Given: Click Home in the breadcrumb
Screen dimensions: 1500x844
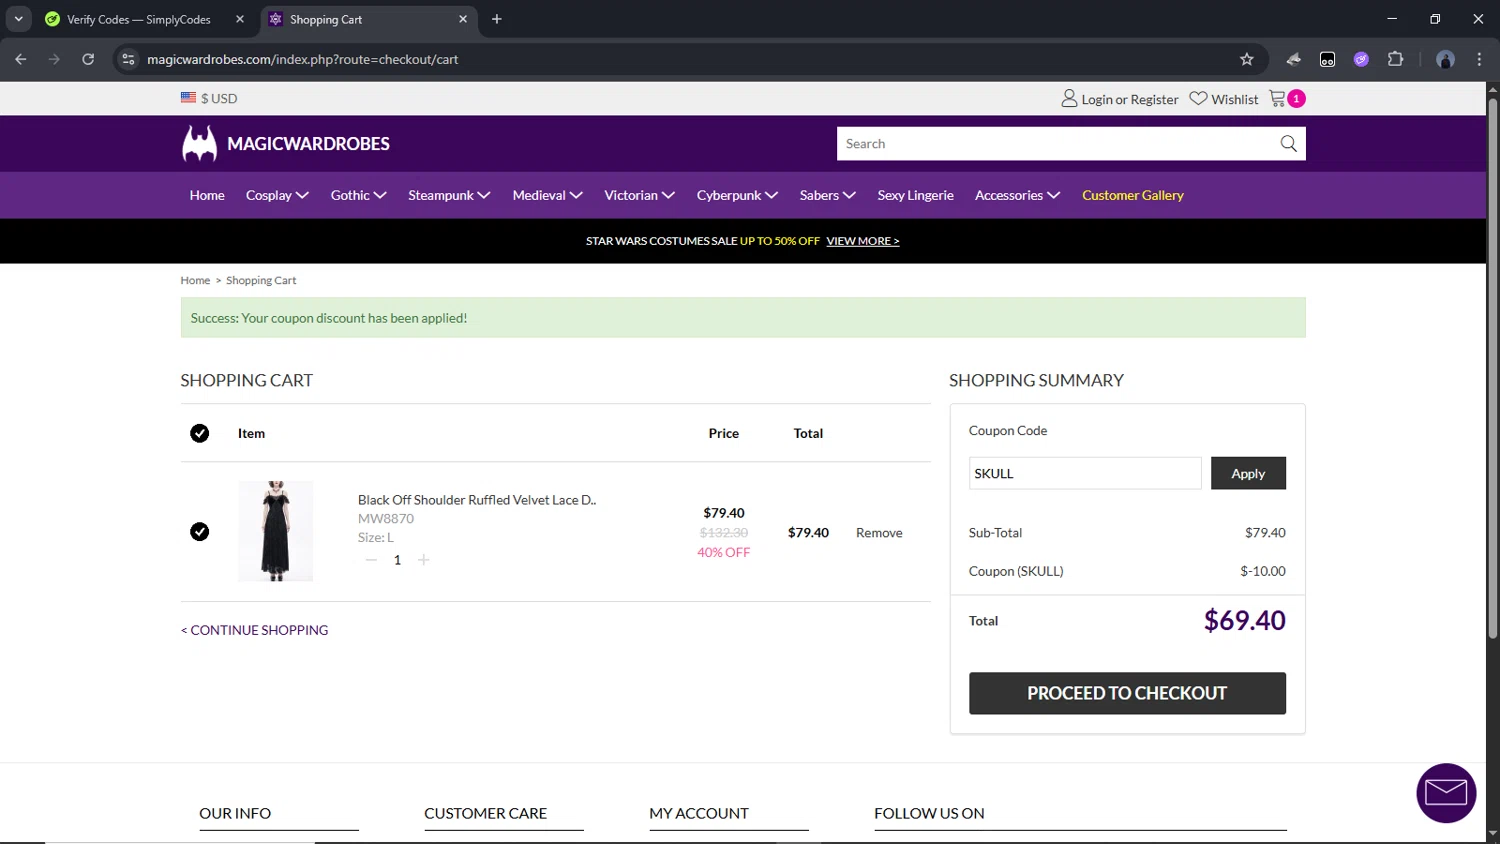Looking at the screenshot, I should click(x=195, y=280).
